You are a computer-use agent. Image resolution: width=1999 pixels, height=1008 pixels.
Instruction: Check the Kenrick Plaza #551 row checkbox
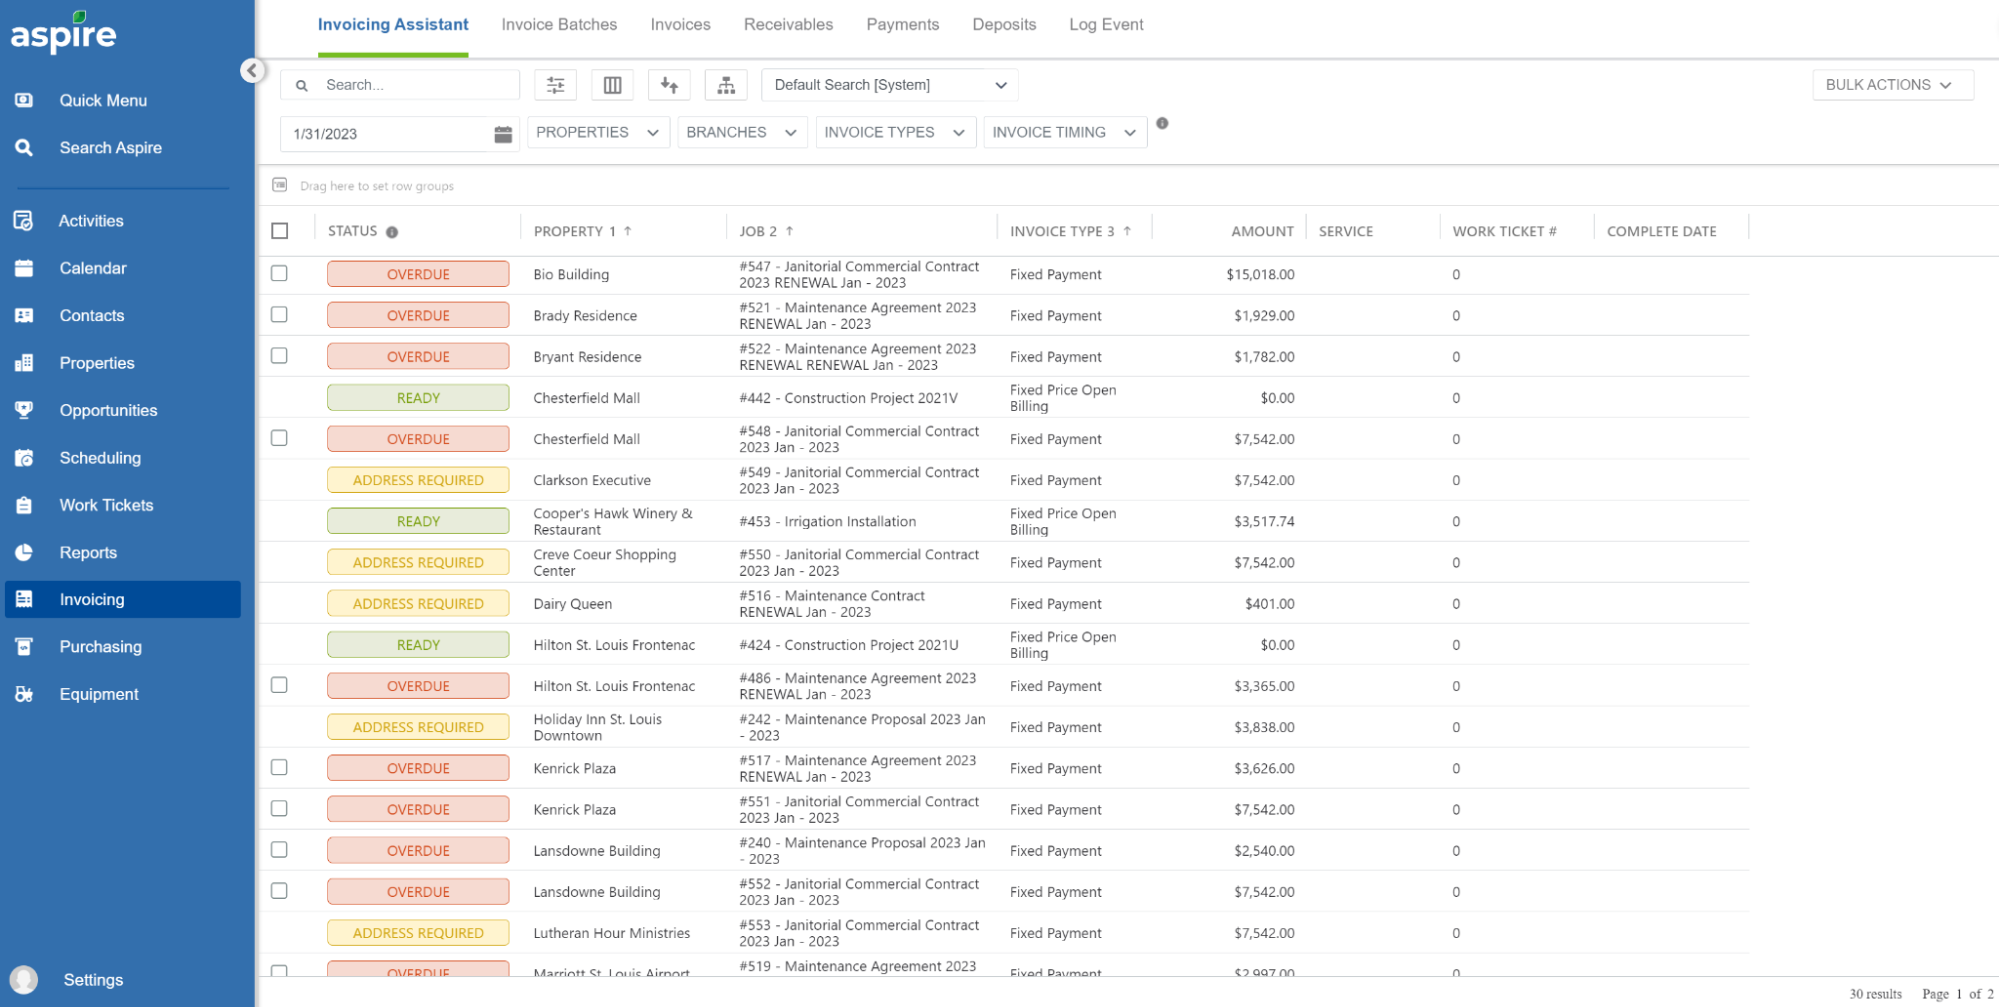(279, 808)
